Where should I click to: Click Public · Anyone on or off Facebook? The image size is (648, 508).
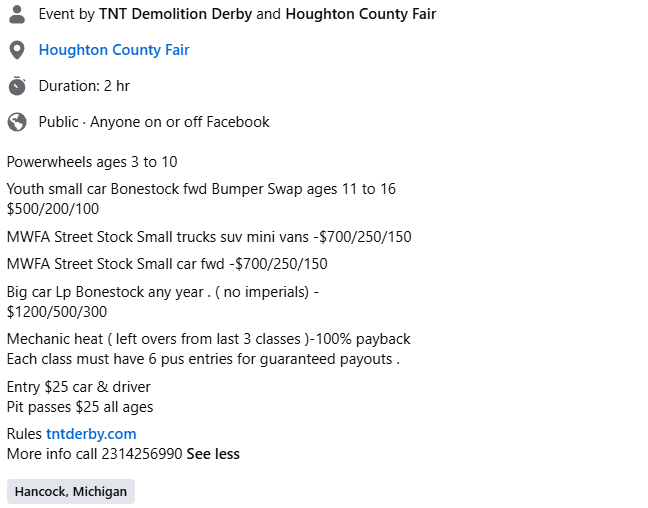(154, 122)
